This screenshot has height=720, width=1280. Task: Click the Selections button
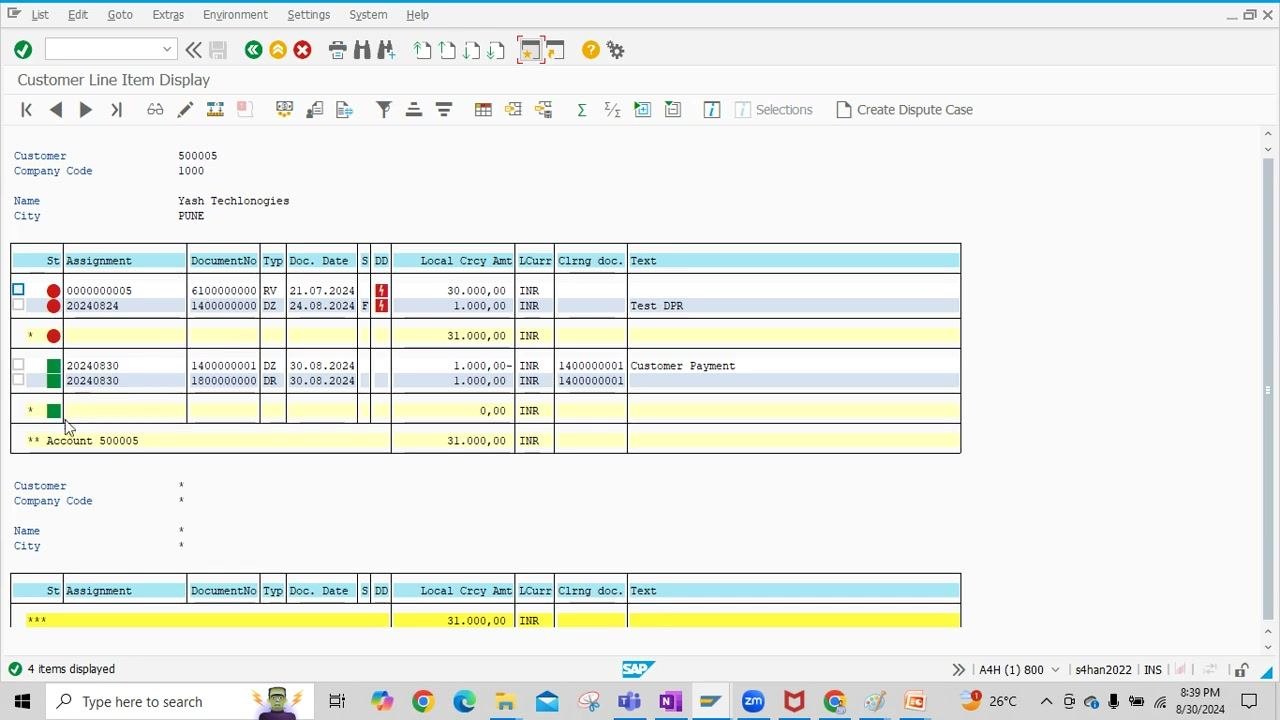point(773,110)
